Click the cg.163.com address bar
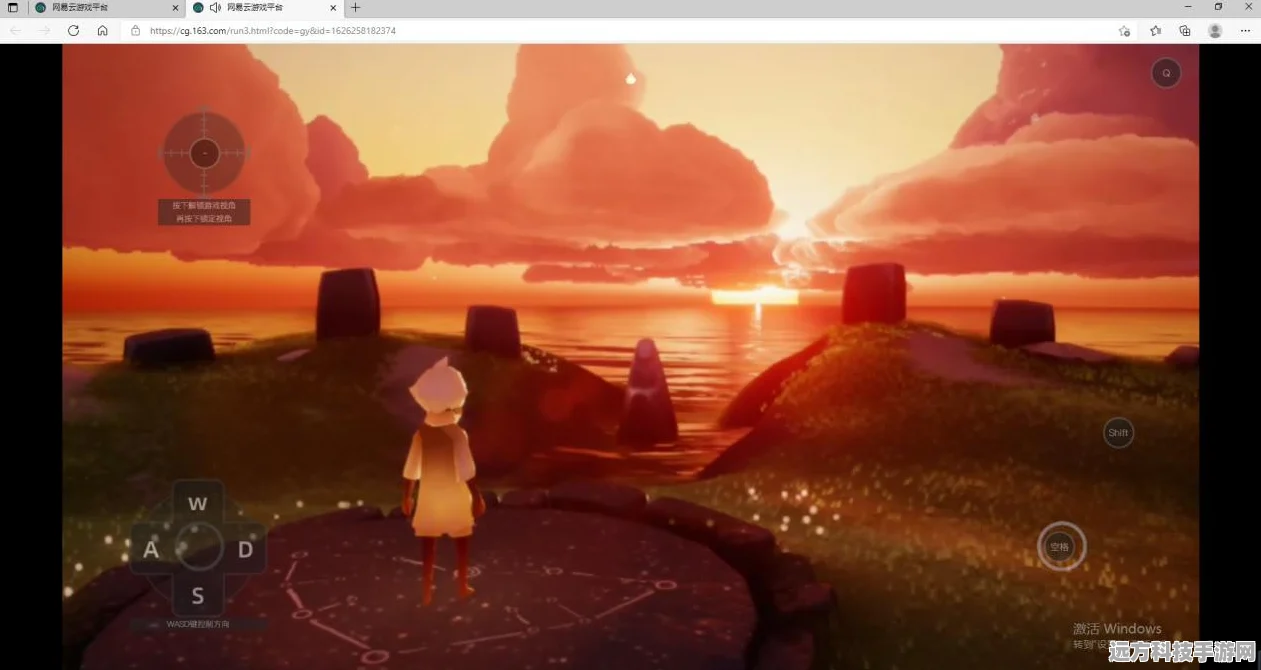The width and height of the screenshot is (1261, 670). pyautogui.click(x=620, y=31)
